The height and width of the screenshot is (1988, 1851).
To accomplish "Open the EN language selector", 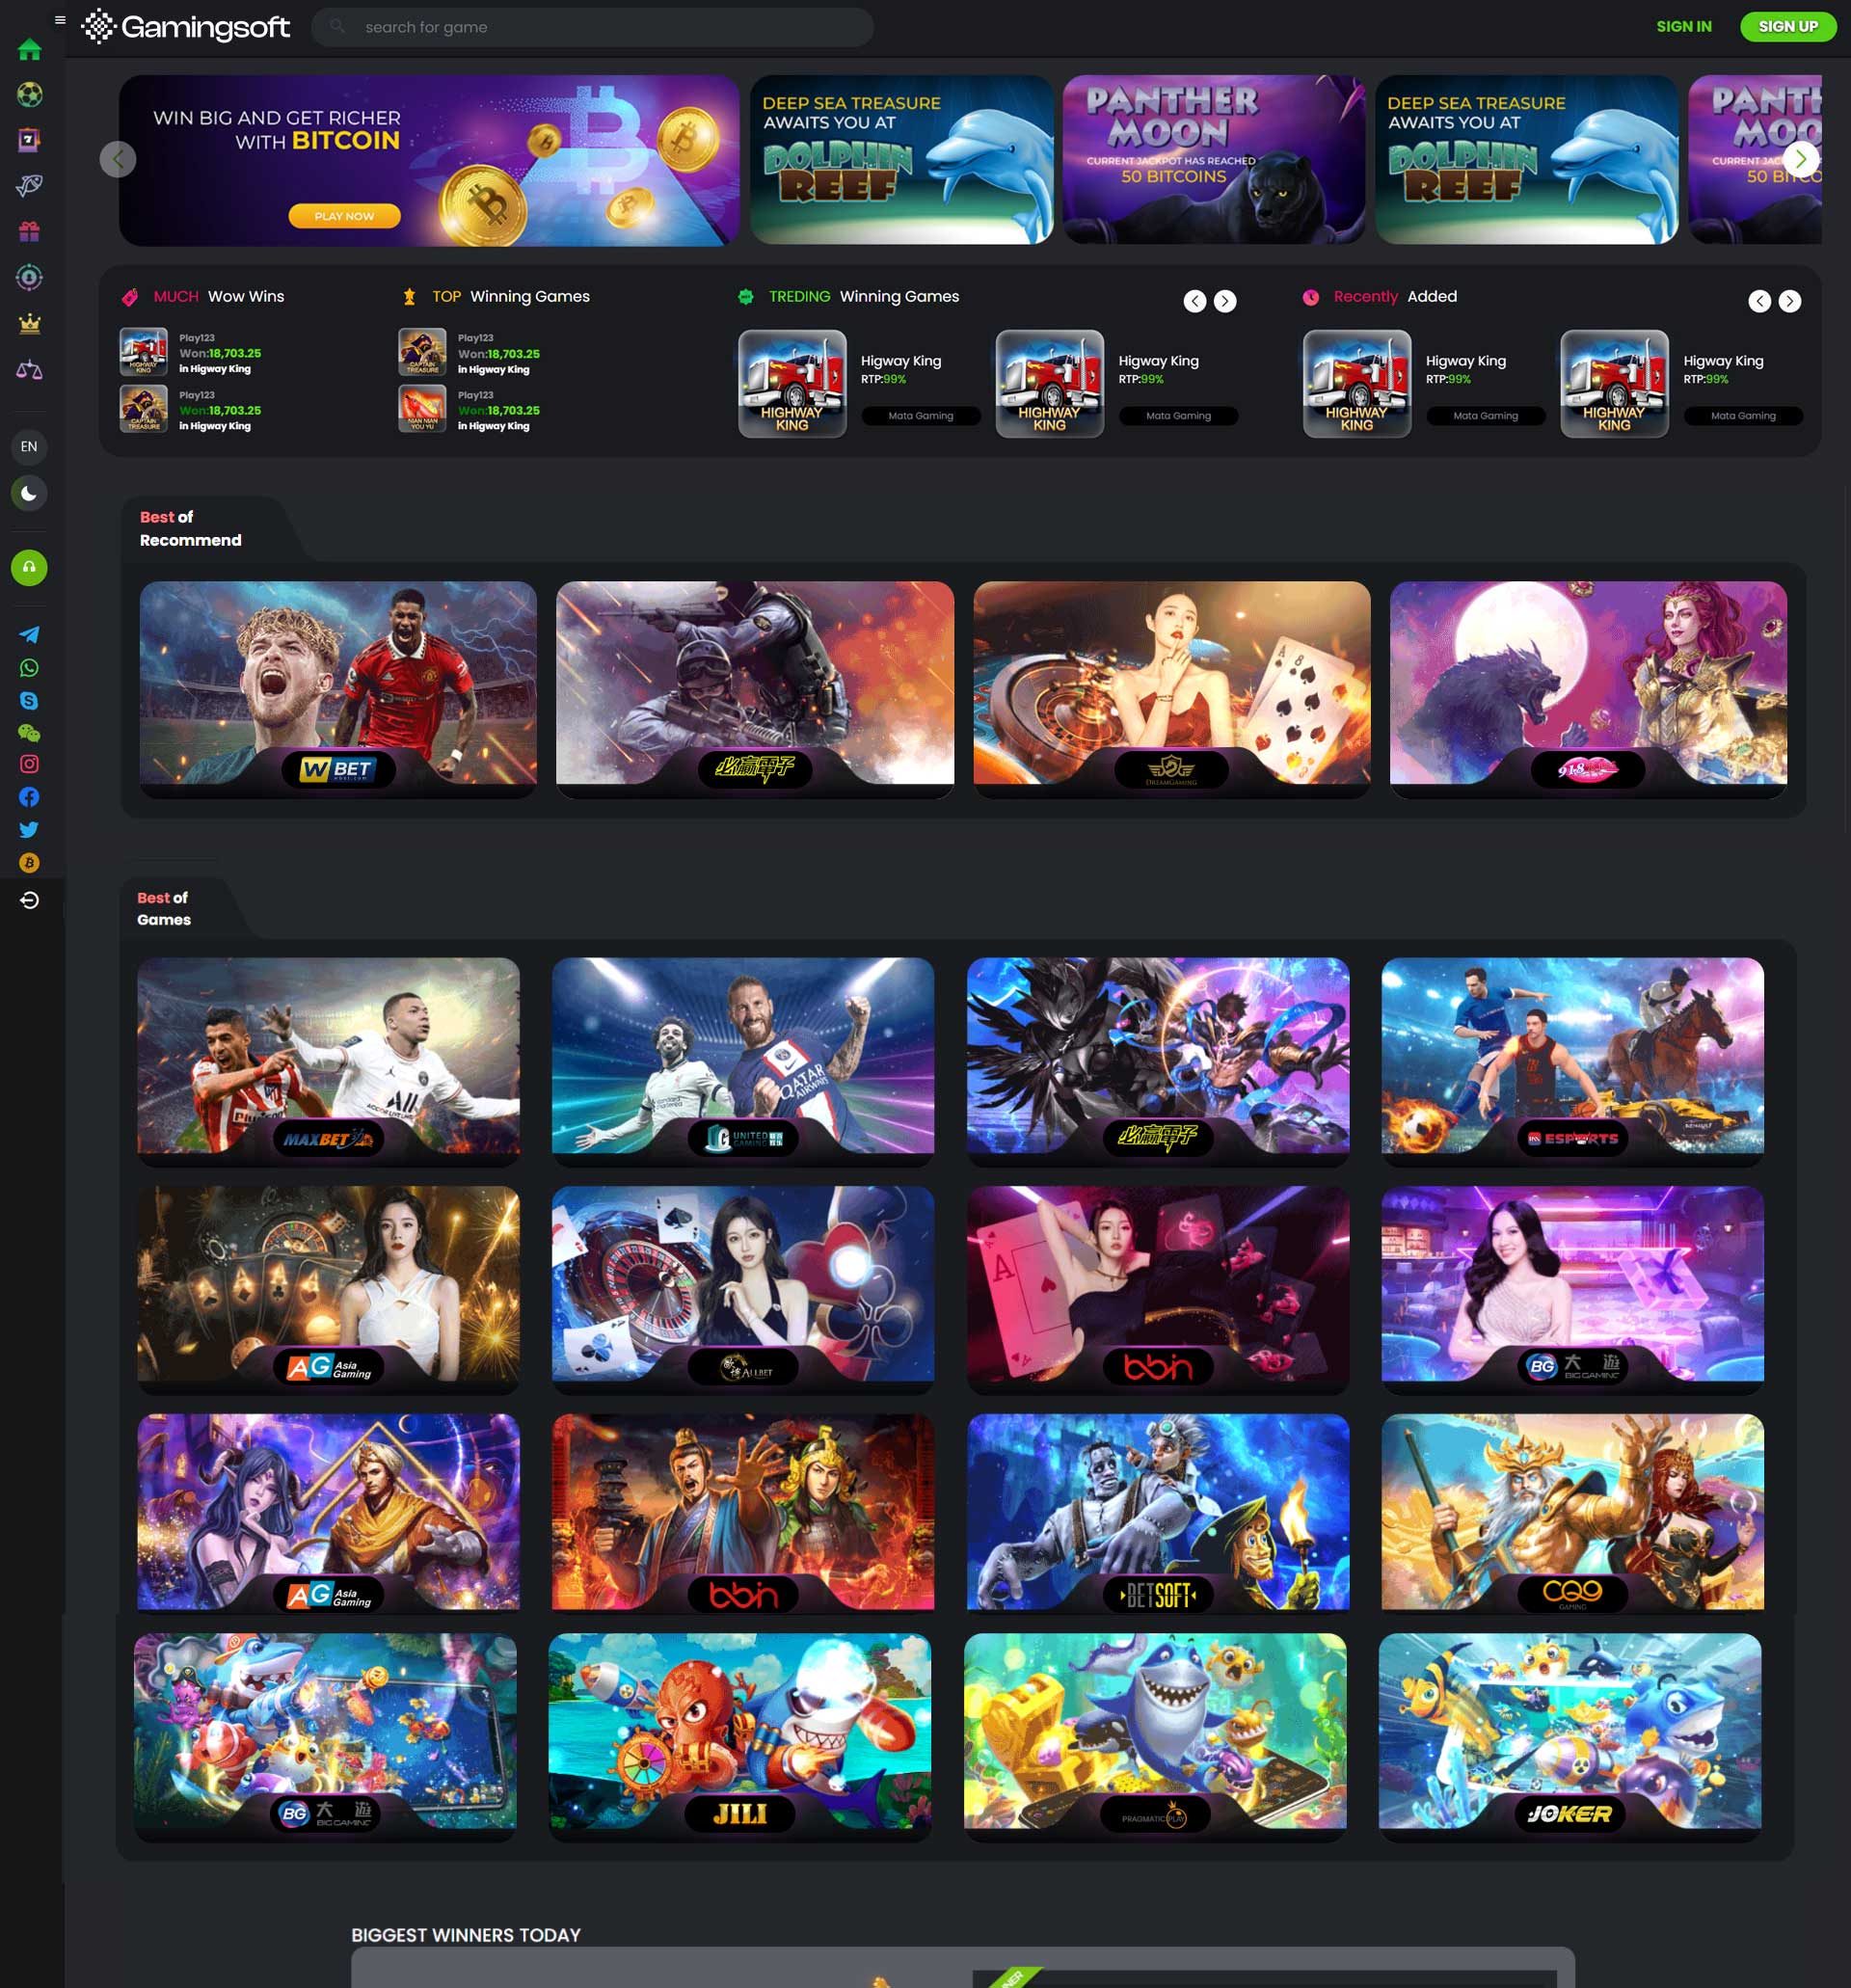I will click(x=29, y=447).
